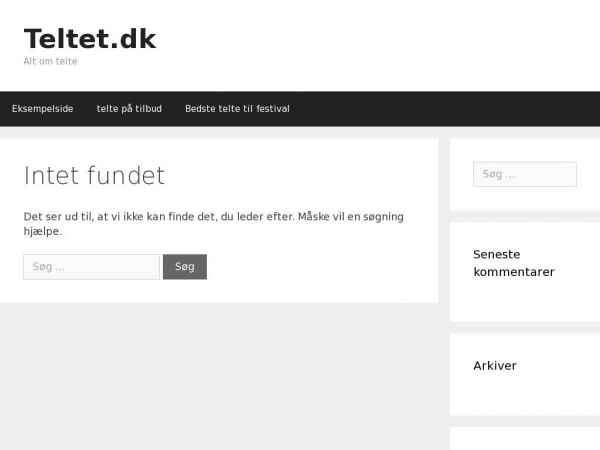Select the Intet fundet heading
Image resolution: width=600 pixels, height=450 pixels.
click(94, 175)
